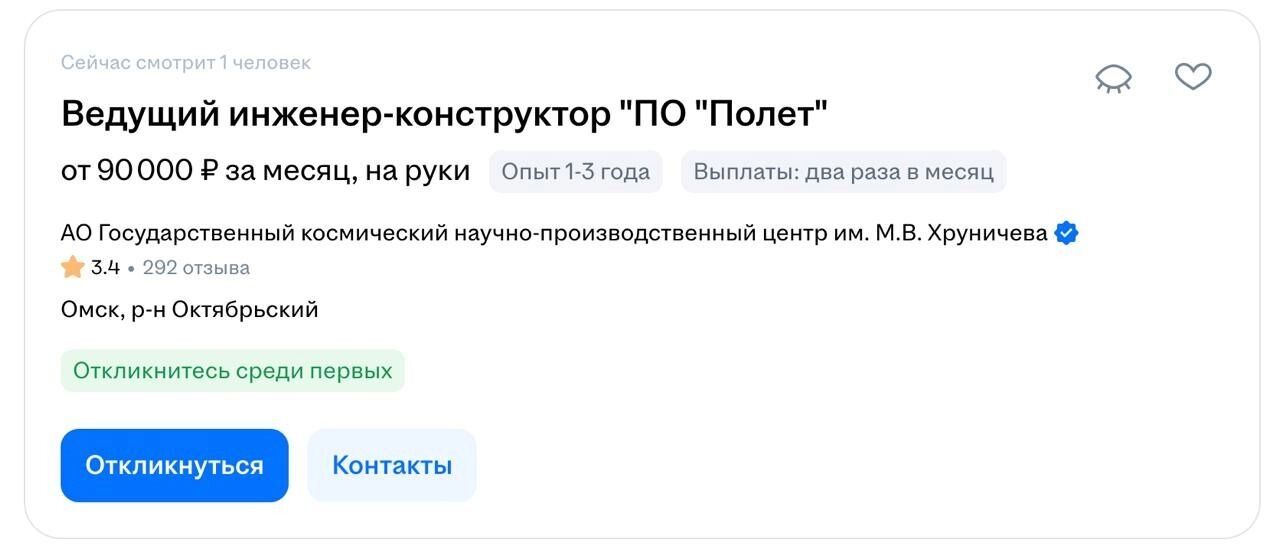Click the district label Октябрьский
The height and width of the screenshot is (556, 1280).
(x=245, y=310)
